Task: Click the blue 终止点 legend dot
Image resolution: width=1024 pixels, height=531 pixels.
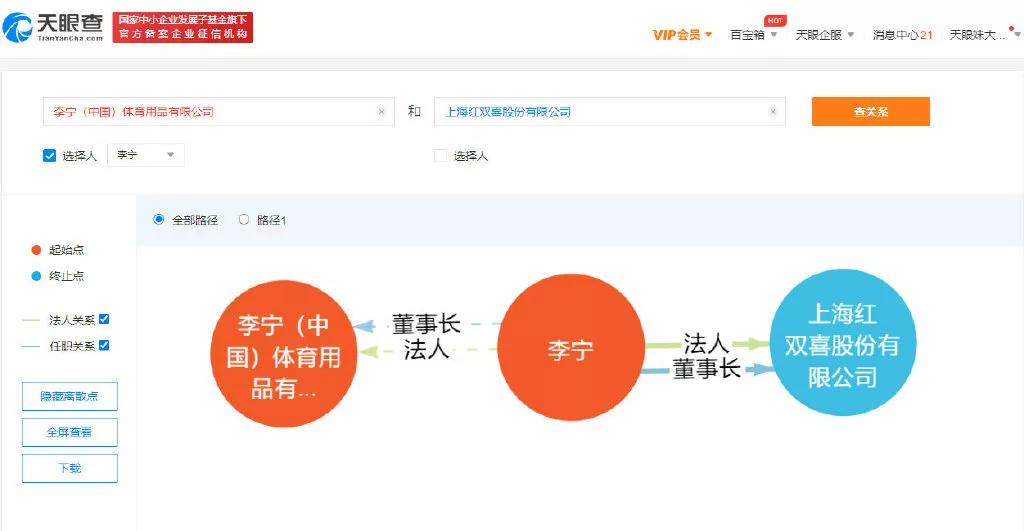Action: tap(36, 276)
